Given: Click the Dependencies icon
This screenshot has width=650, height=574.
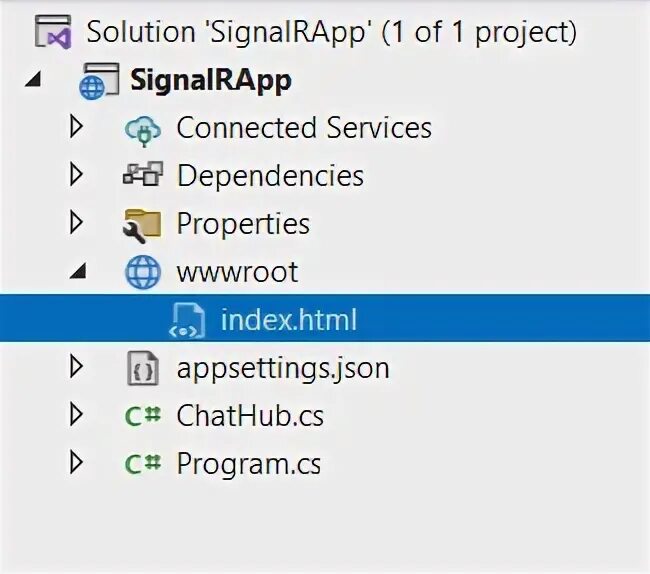Looking at the screenshot, I should click(x=142, y=176).
